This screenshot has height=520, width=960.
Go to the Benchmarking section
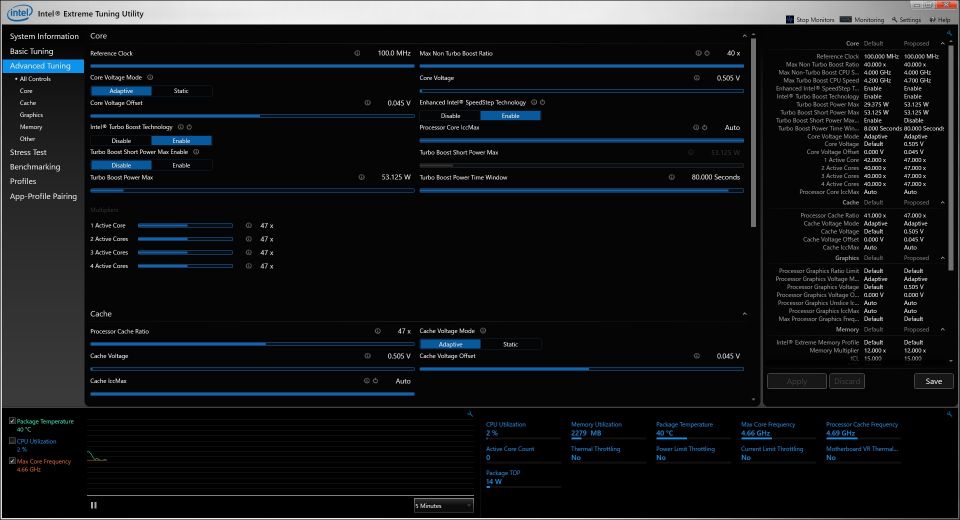tap(35, 167)
